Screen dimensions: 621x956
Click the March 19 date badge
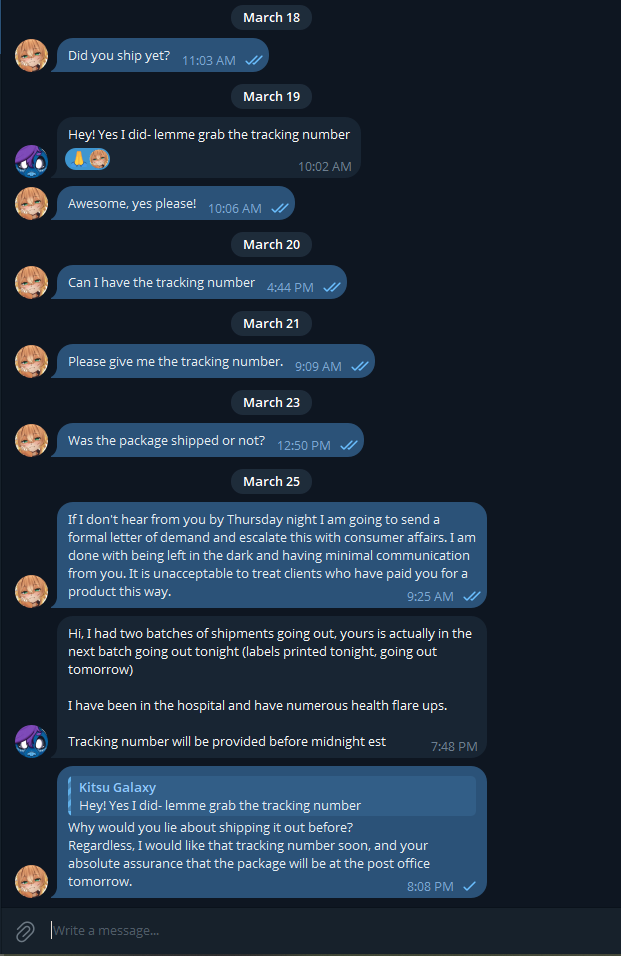coord(271,97)
